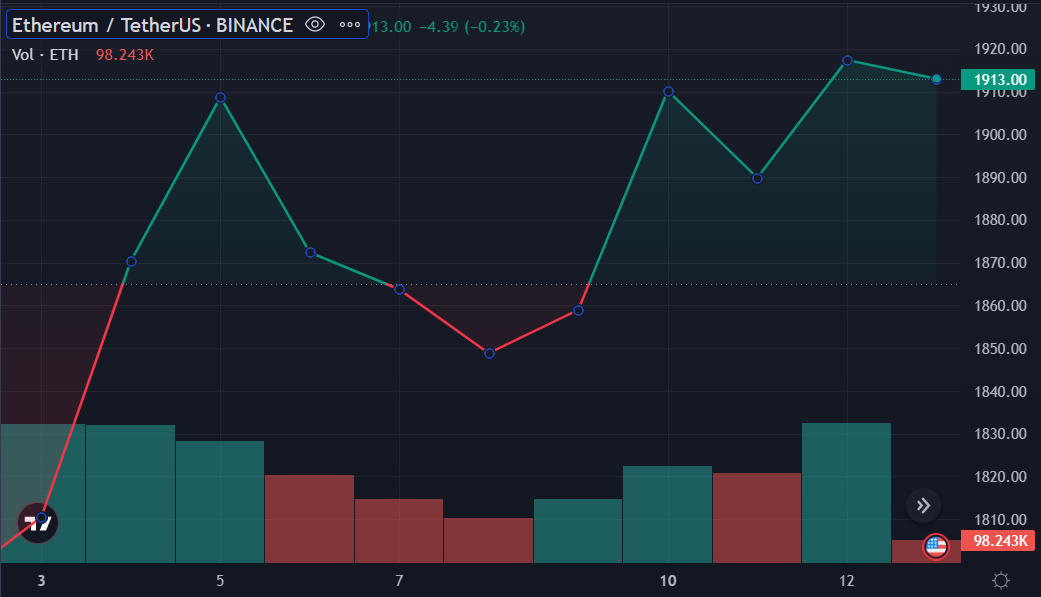Click the red 98.243K label on price axis
This screenshot has width=1041, height=597.
coord(999,541)
